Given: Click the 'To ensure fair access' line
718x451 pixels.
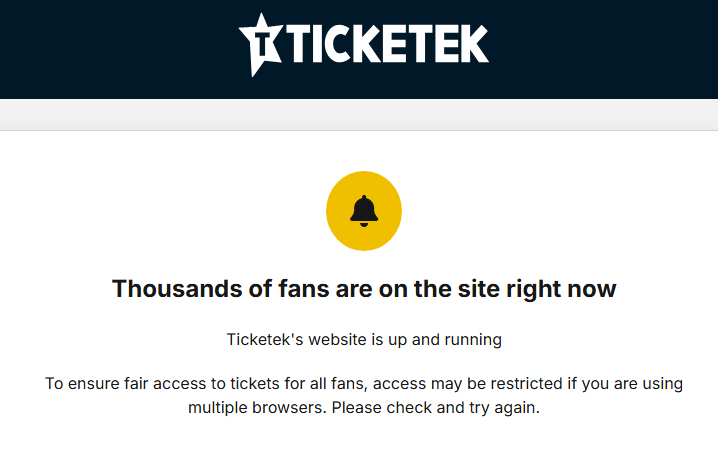Looking at the screenshot, I should [364, 383].
